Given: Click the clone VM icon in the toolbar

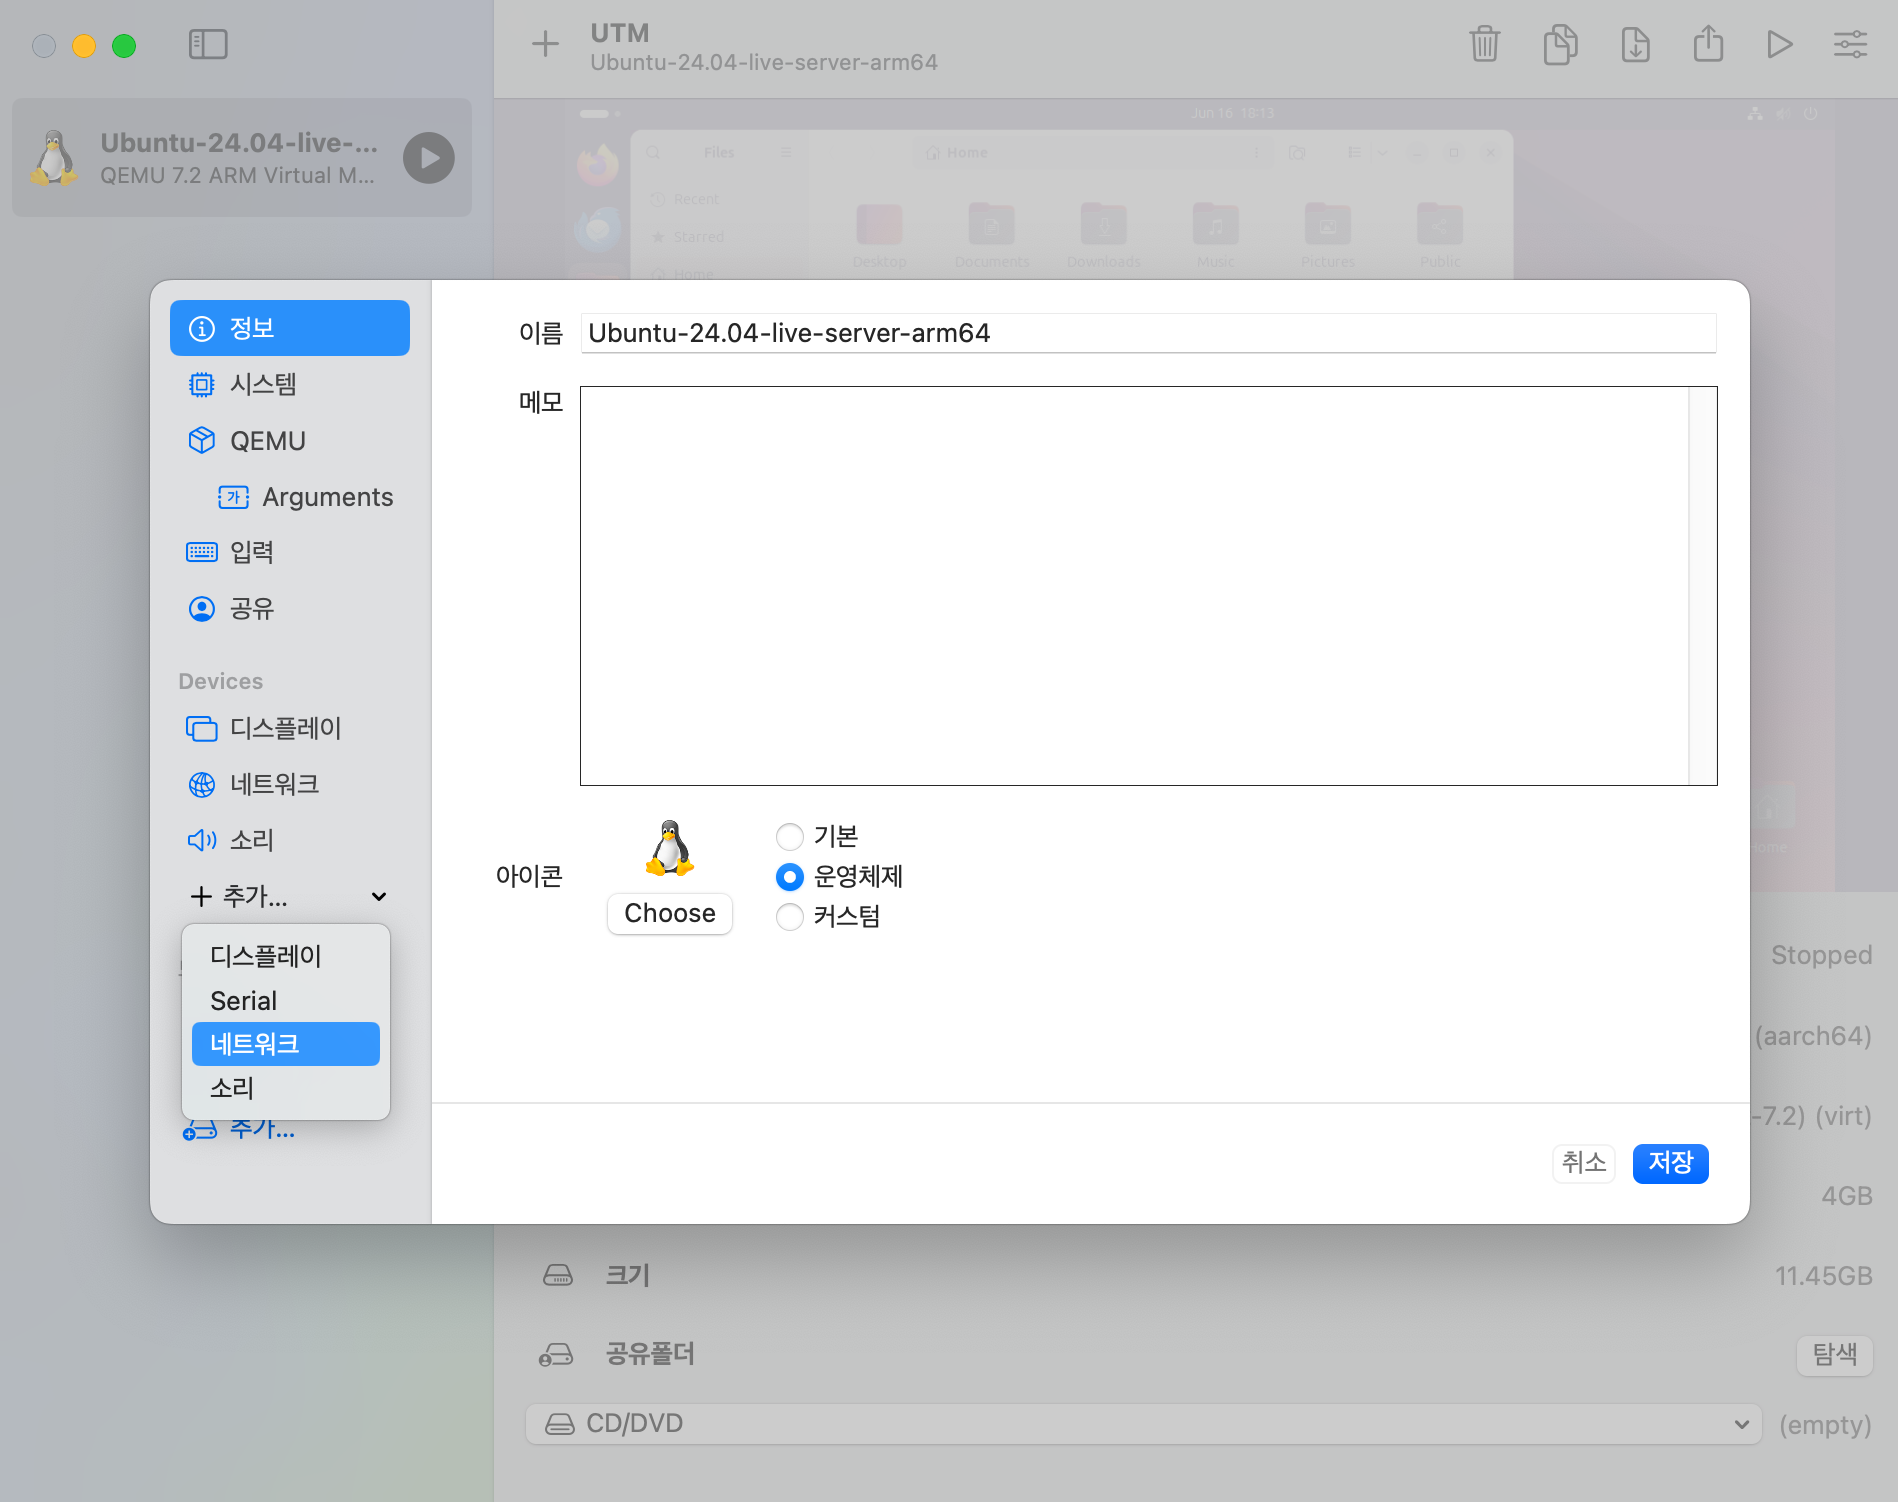Looking at the screenshot, I should (1560, 45).
